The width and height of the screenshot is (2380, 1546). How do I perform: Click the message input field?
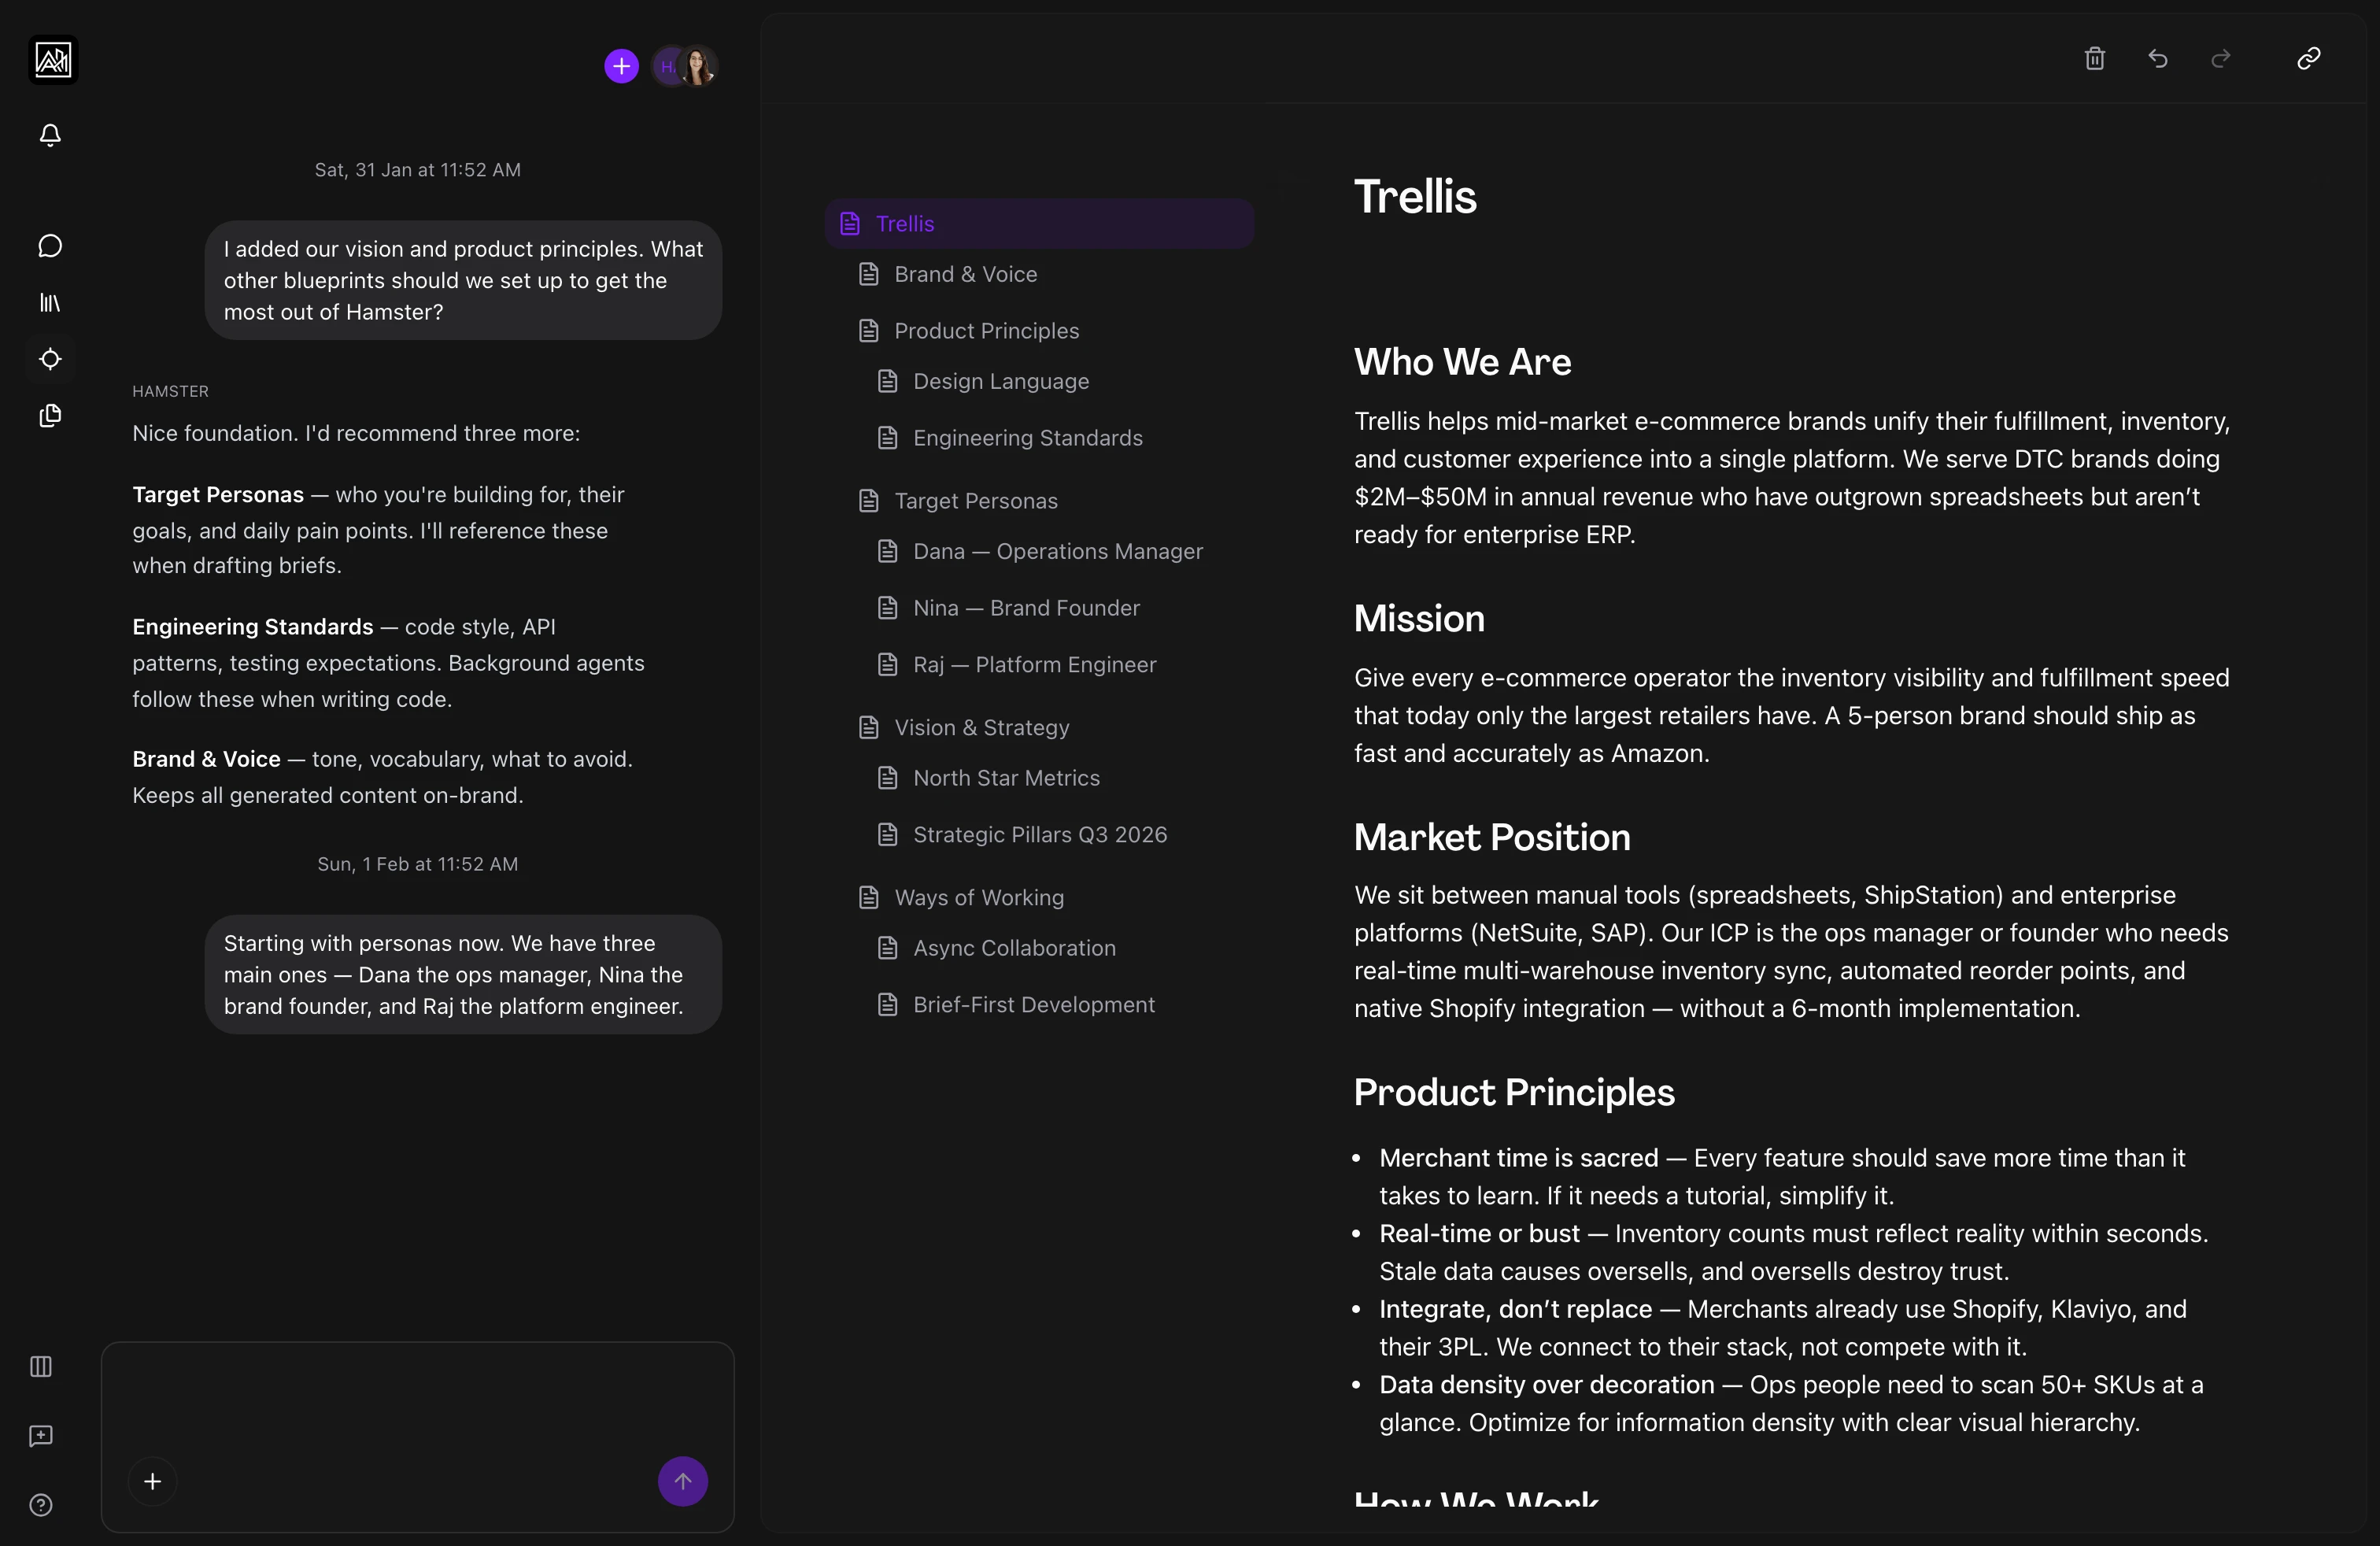tap(417, 1400)
